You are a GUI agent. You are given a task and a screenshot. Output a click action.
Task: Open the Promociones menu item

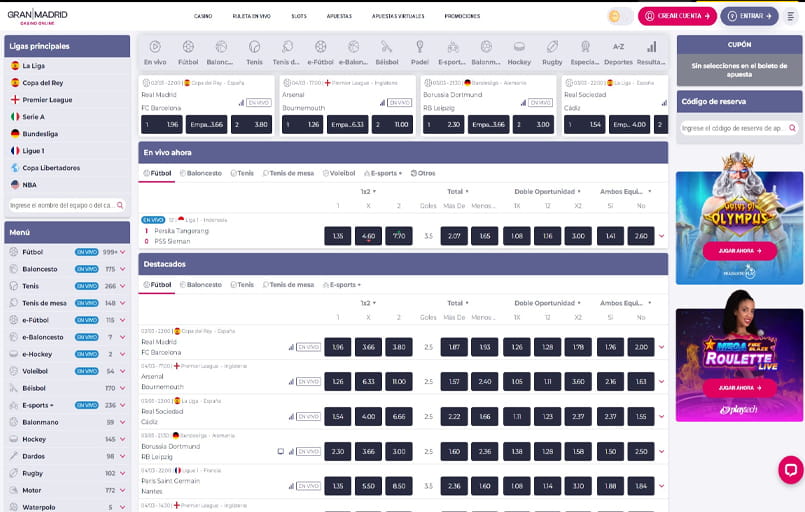[x=462, y=16]
